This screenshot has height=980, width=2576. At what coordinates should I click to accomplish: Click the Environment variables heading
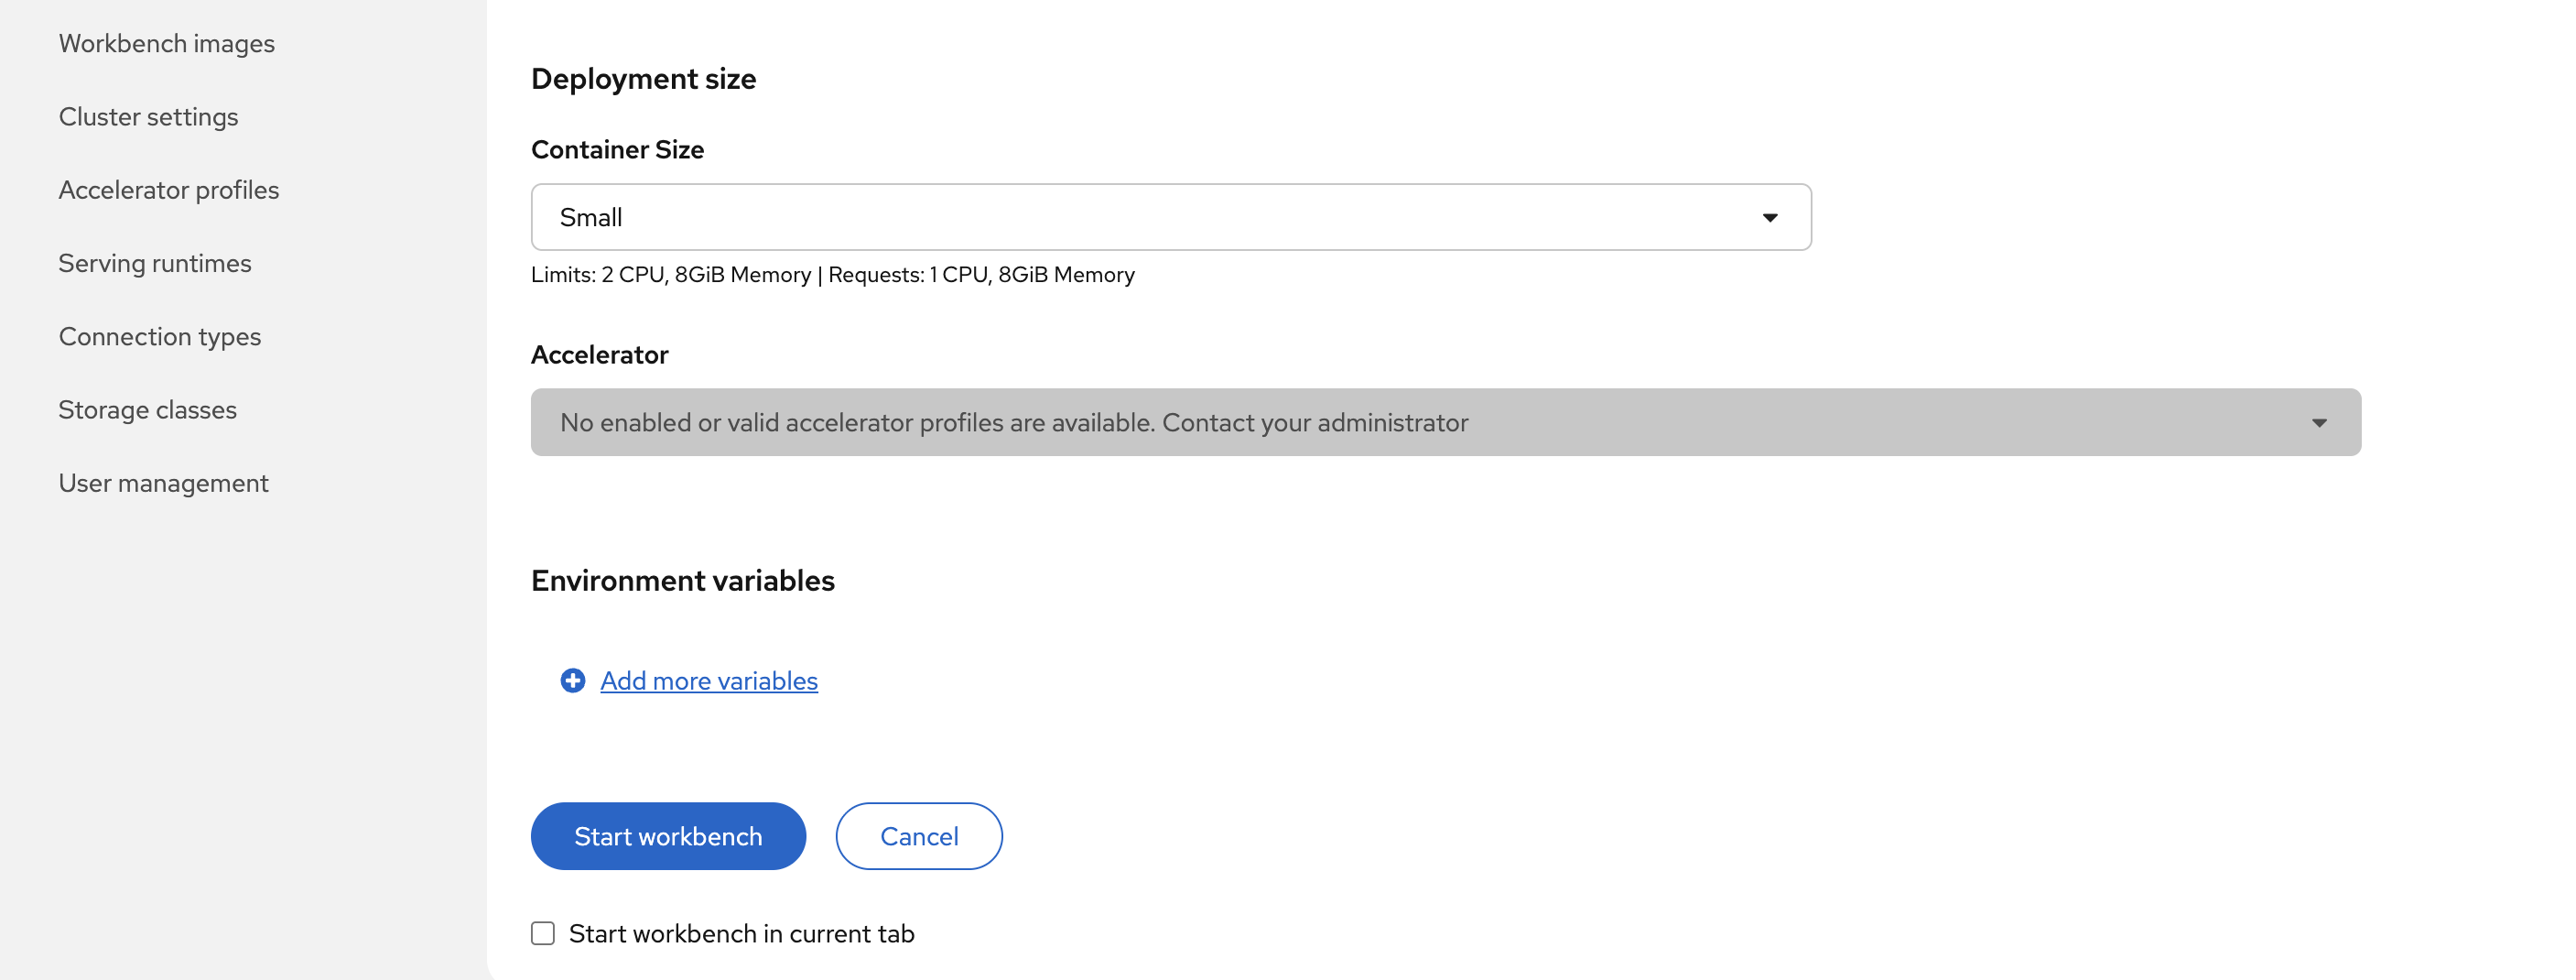[682, 581]
